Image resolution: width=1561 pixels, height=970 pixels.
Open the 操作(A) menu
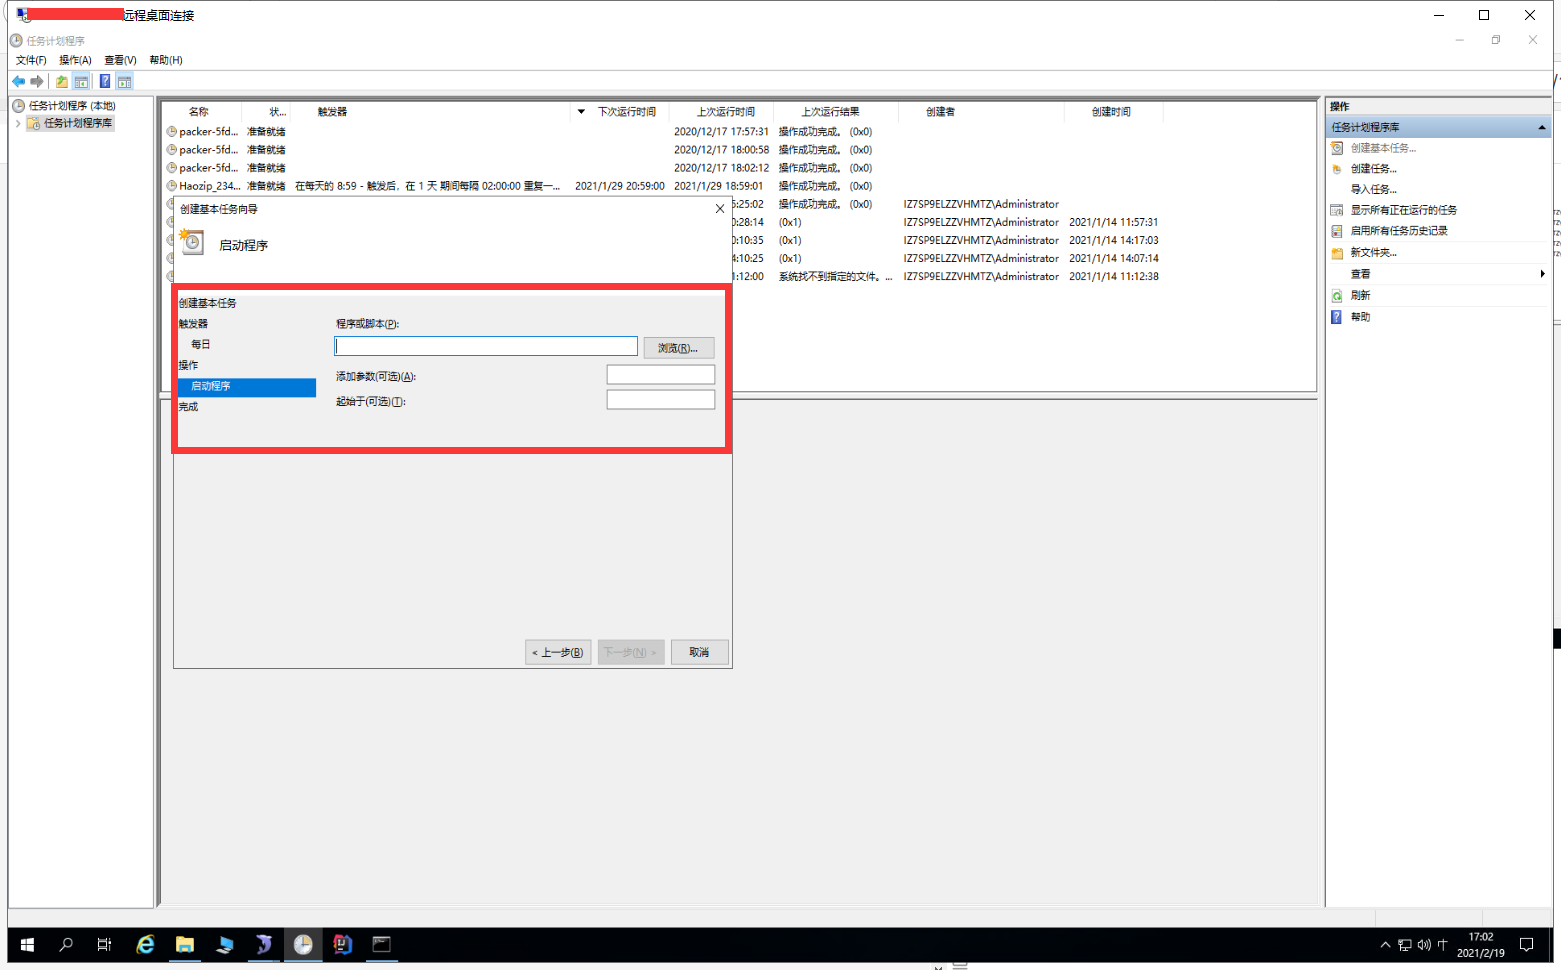tap(75, 60)
